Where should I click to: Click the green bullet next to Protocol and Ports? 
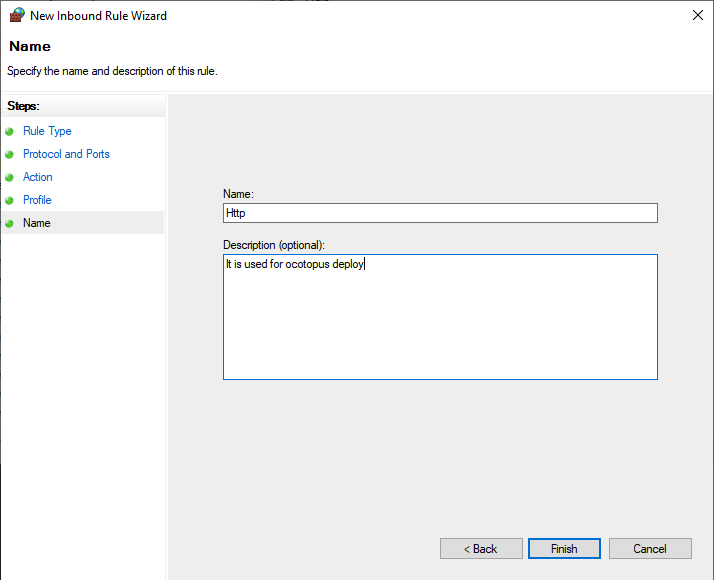point(10,154)
